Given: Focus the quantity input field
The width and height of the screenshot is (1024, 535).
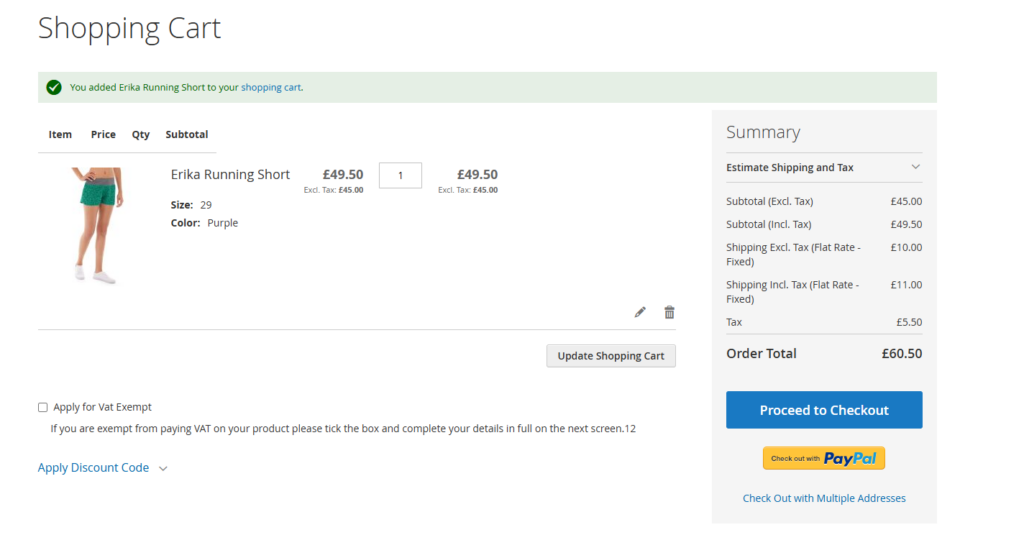Looking at the screenshot, I should [x=400, y=175].
